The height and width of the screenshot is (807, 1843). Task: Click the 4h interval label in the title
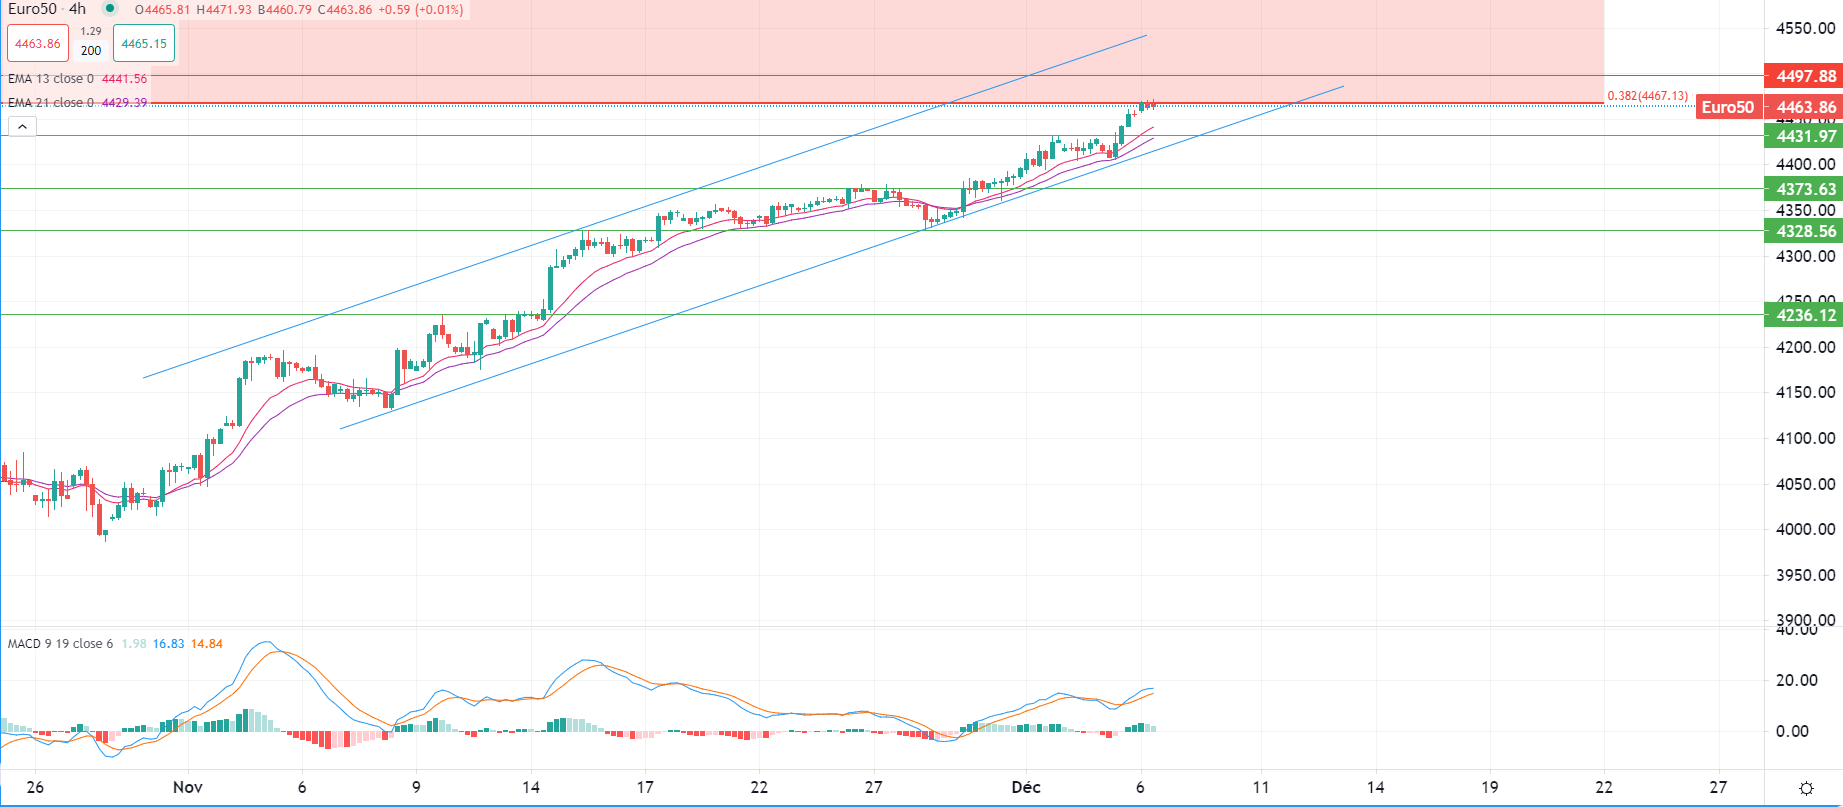(x=78, y=9)
